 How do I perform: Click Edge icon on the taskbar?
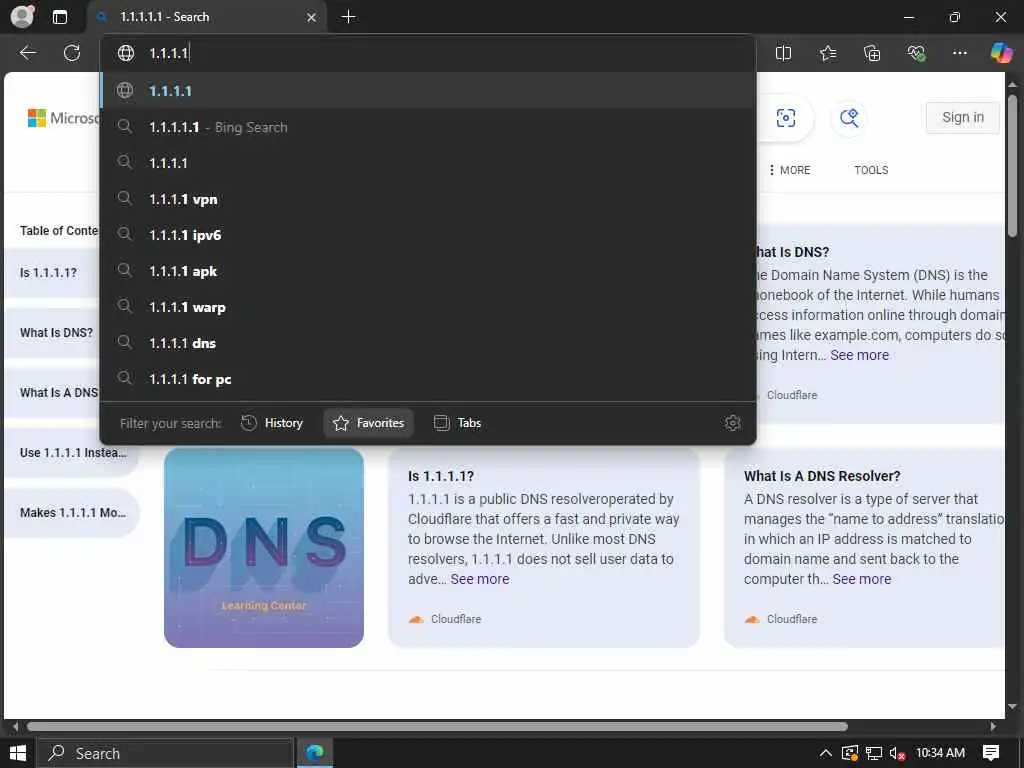(315, 754)
